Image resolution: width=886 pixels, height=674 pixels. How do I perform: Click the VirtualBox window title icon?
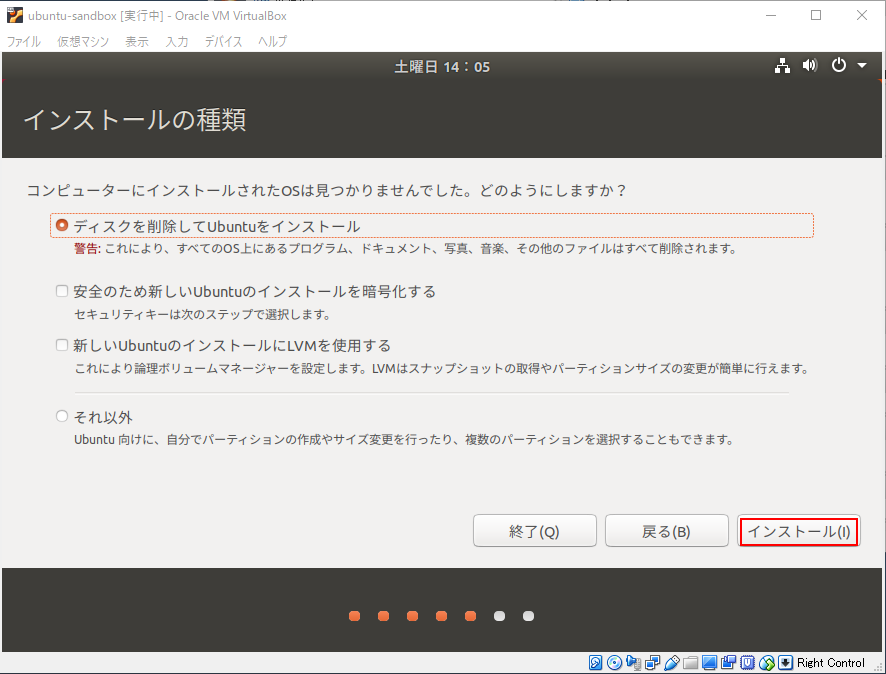coord(15,15)
